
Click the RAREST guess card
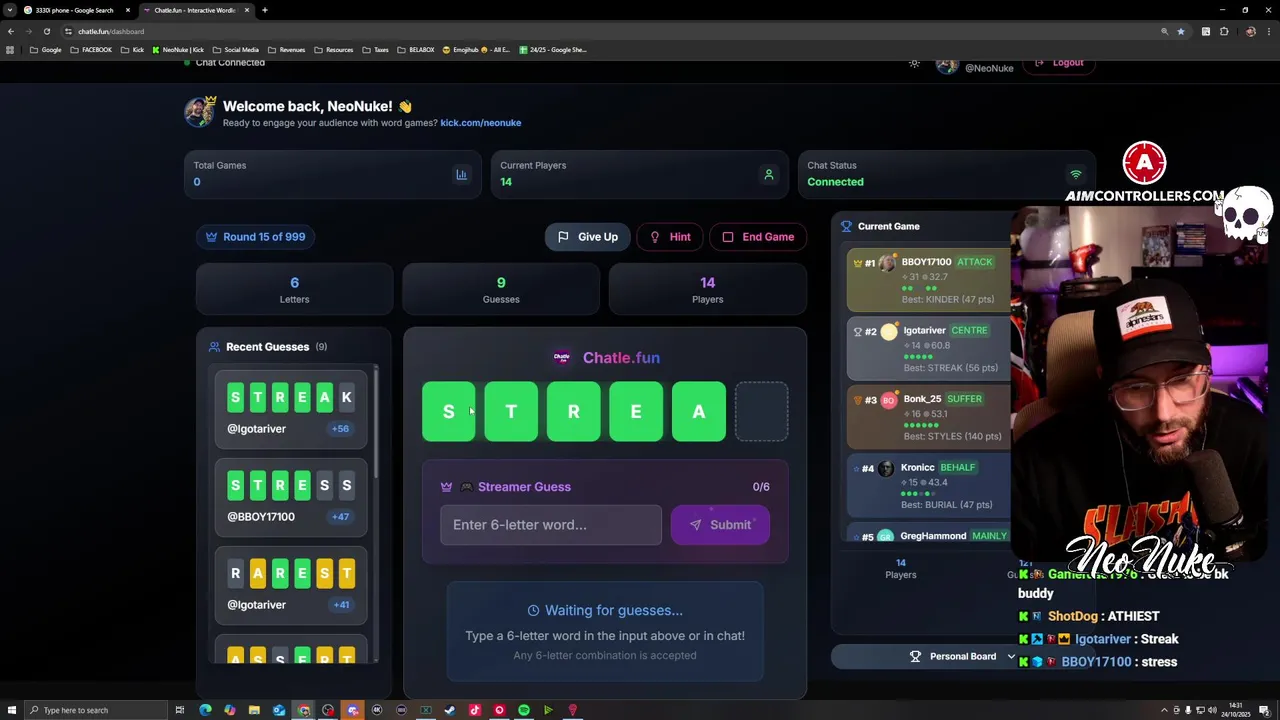[x=290, y=585]
